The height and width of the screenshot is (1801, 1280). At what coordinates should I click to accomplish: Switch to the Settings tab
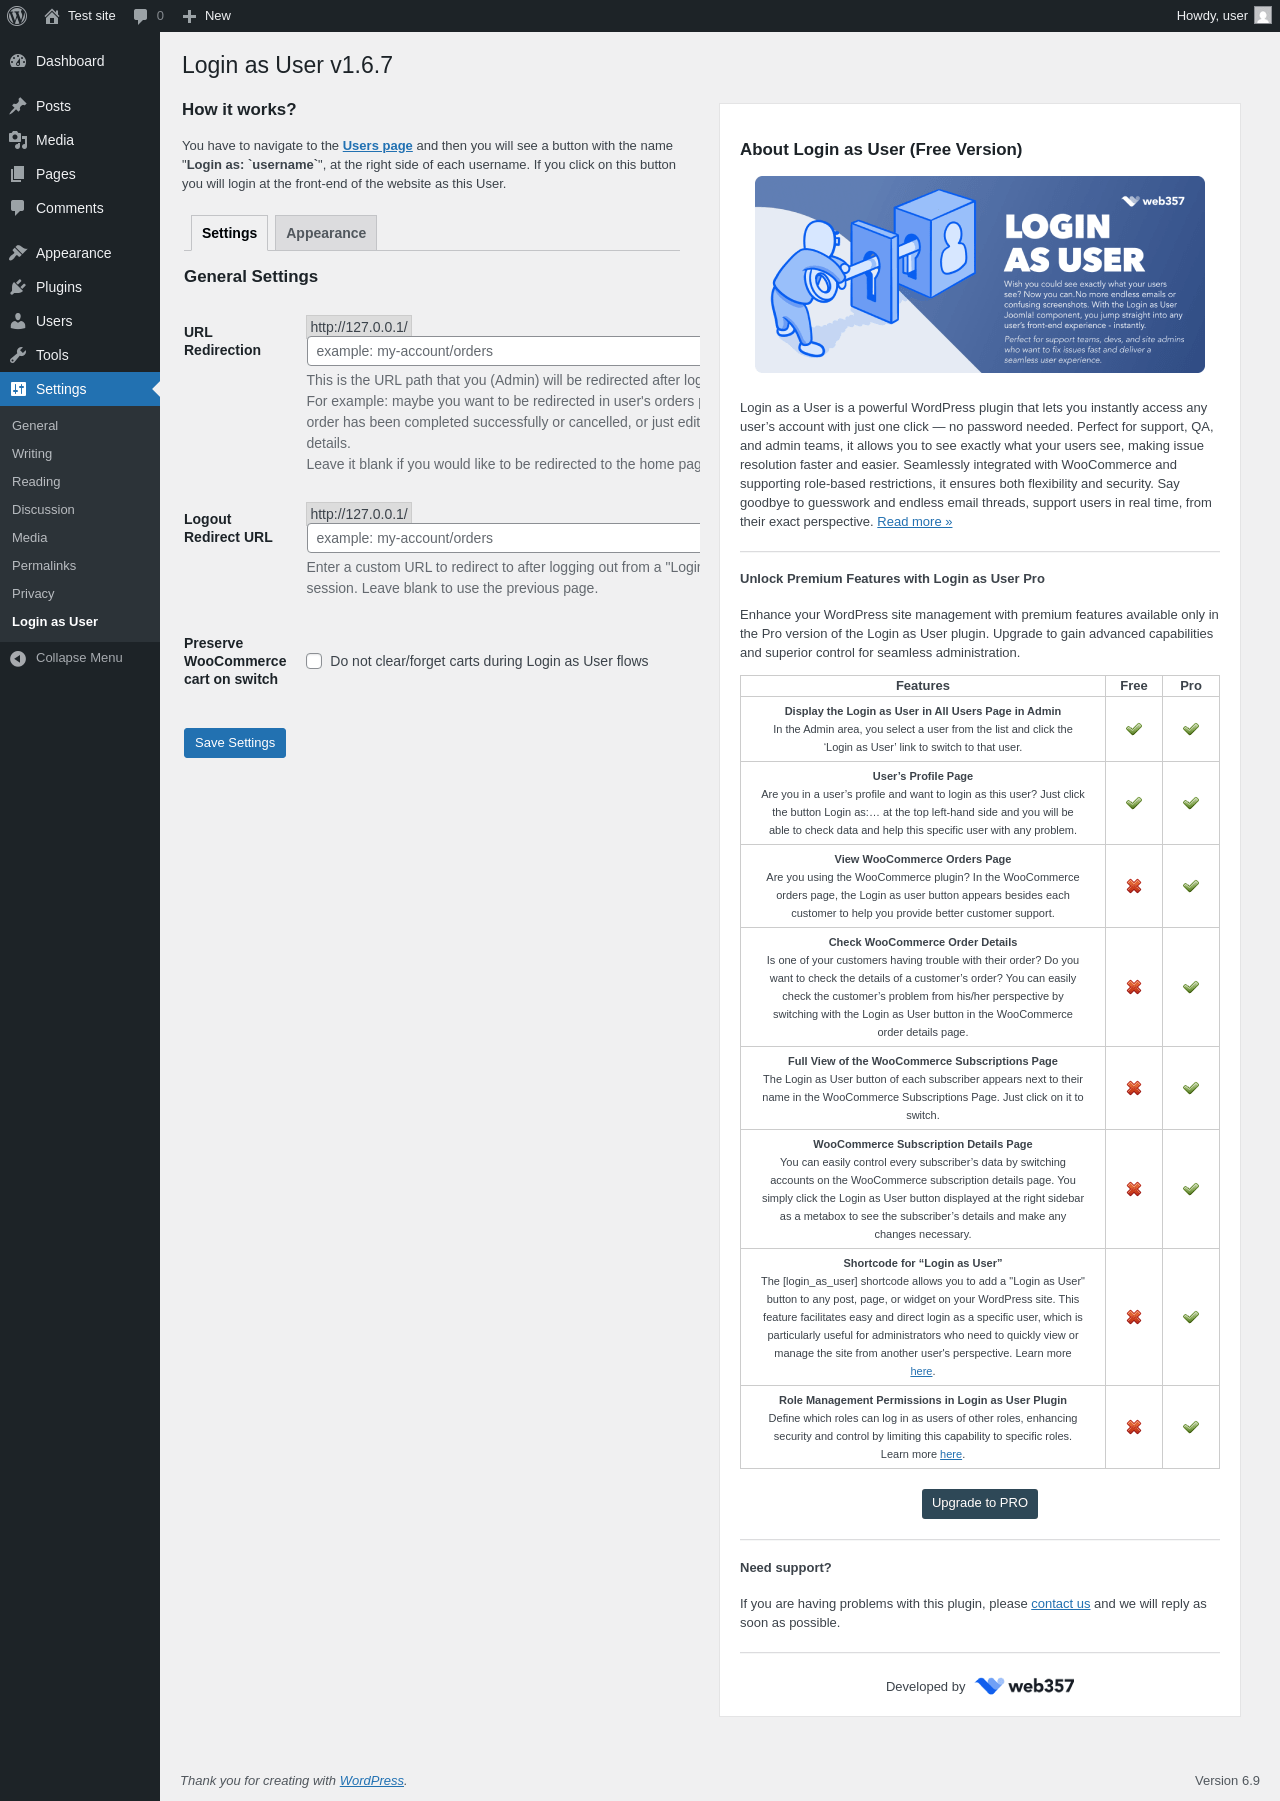[229, 233]
